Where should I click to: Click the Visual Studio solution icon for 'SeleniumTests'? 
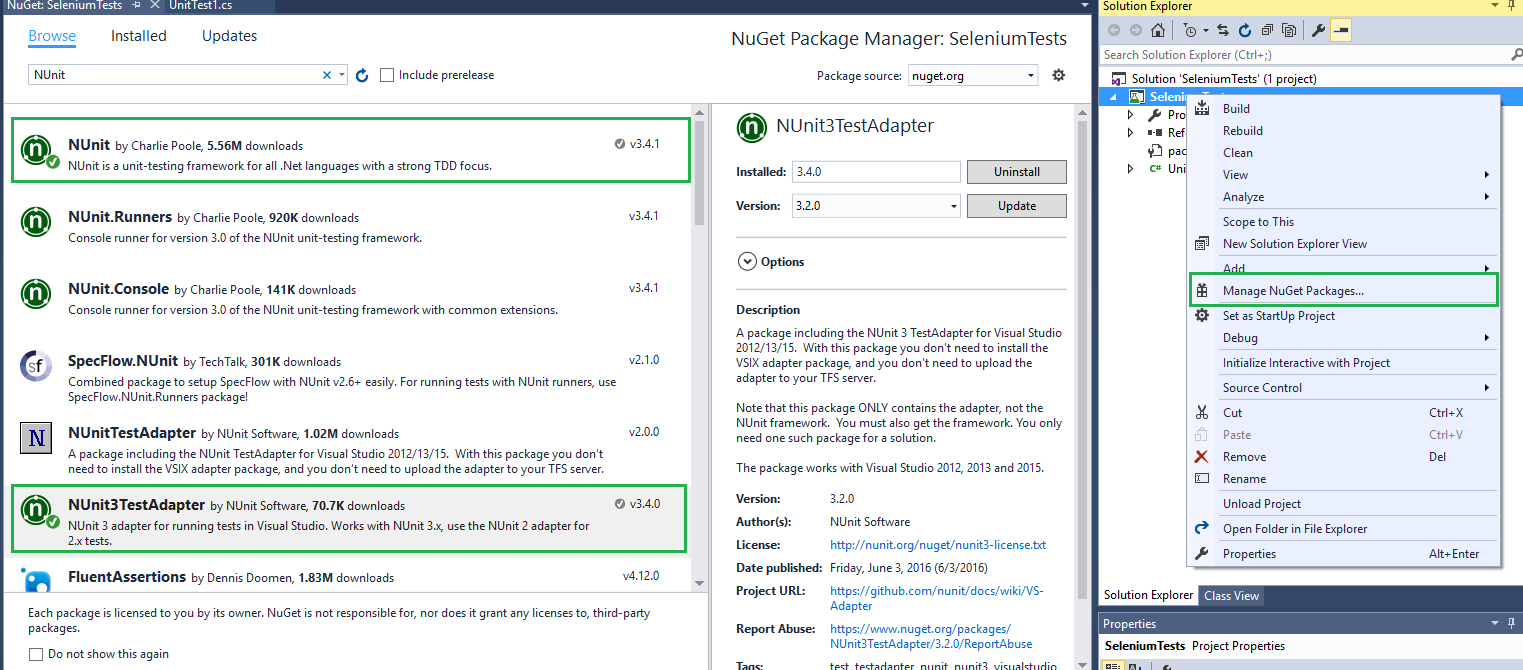pyautogui.click(x=1118, y=78)
